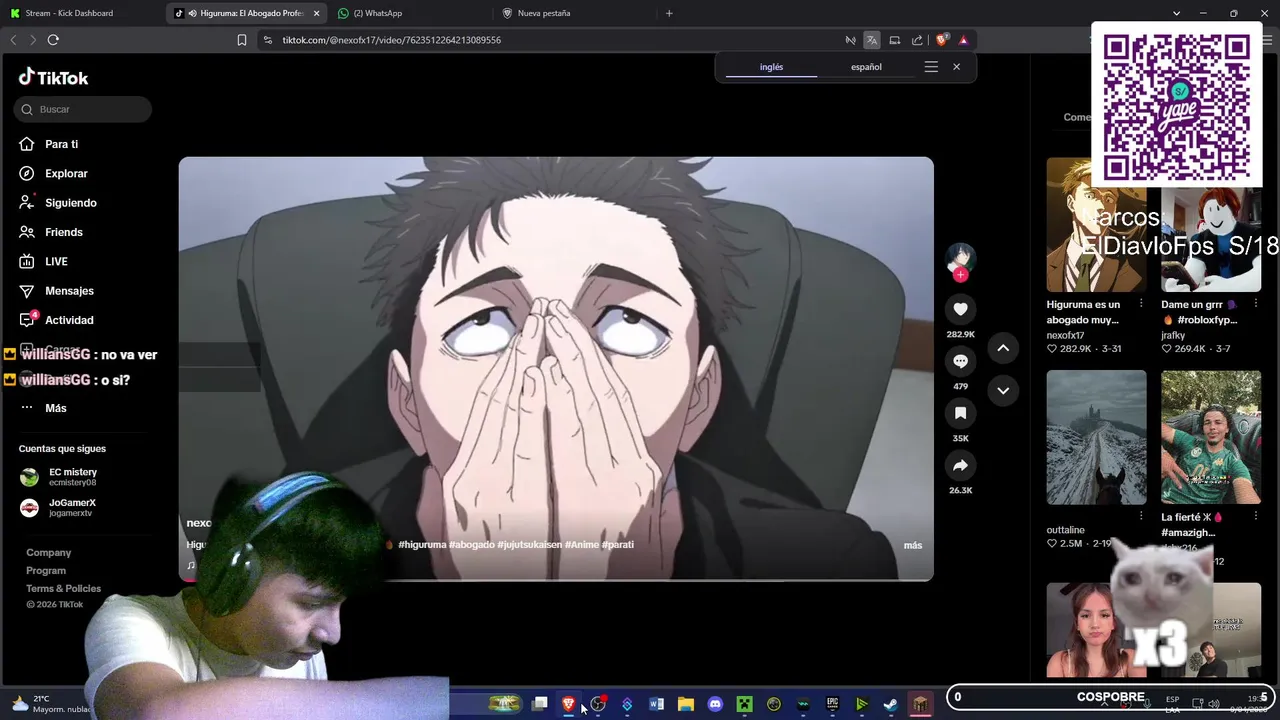Open Brave Rewards triangle icon

[x=963, y=40]
